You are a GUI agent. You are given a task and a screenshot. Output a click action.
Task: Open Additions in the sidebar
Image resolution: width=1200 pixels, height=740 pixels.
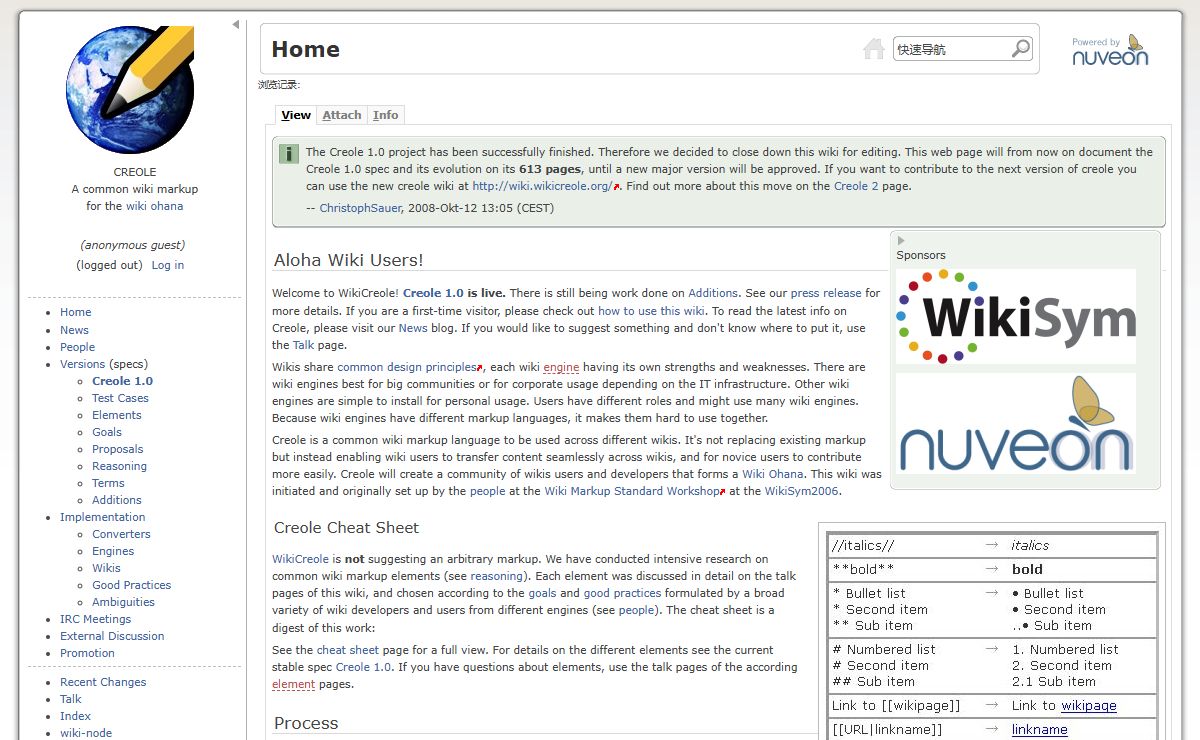pos(117,500)
